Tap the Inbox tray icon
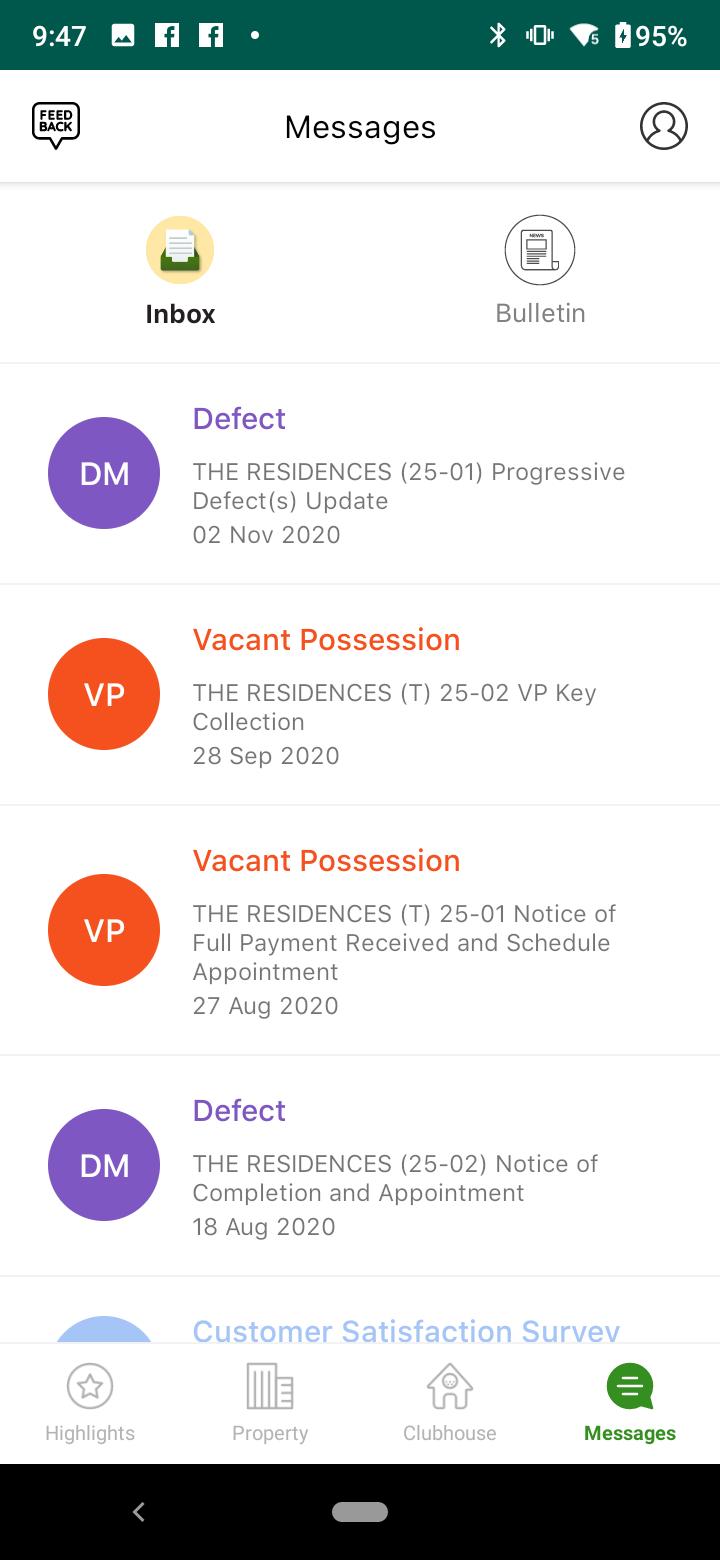Image resolution: width=720 pixels, height=1560 pixels. [x=180, y=250]
